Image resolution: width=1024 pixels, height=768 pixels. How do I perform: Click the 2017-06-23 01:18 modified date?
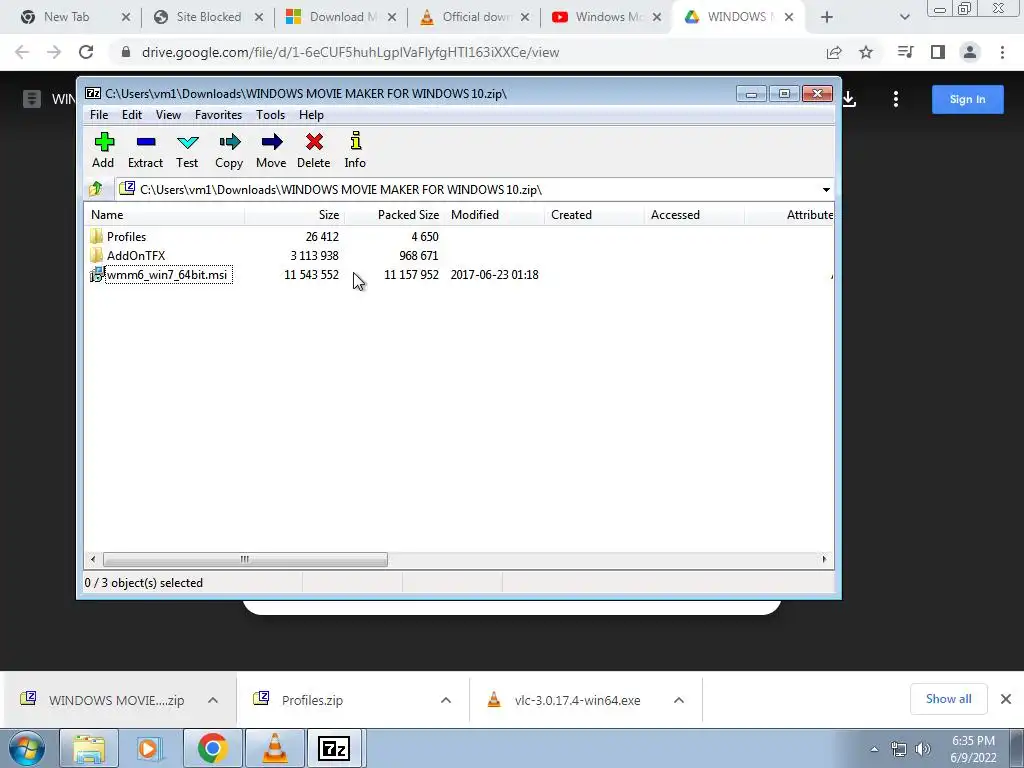pyautogui.click(x=494, y=275)
